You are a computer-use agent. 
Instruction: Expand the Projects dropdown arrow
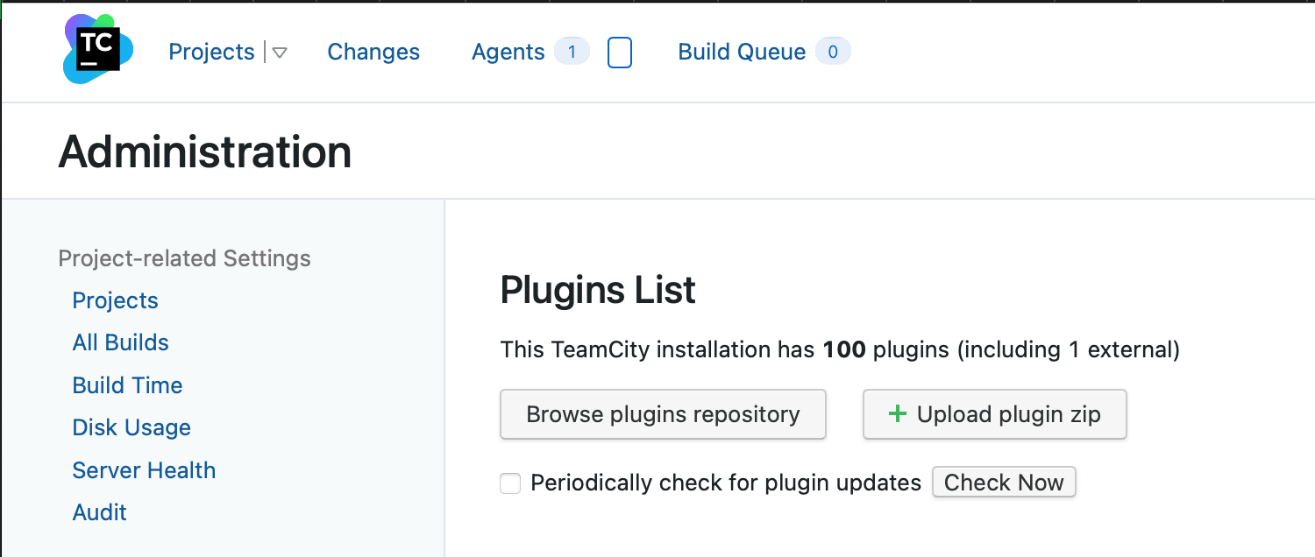pyautogui.click(x=280, y=53)
